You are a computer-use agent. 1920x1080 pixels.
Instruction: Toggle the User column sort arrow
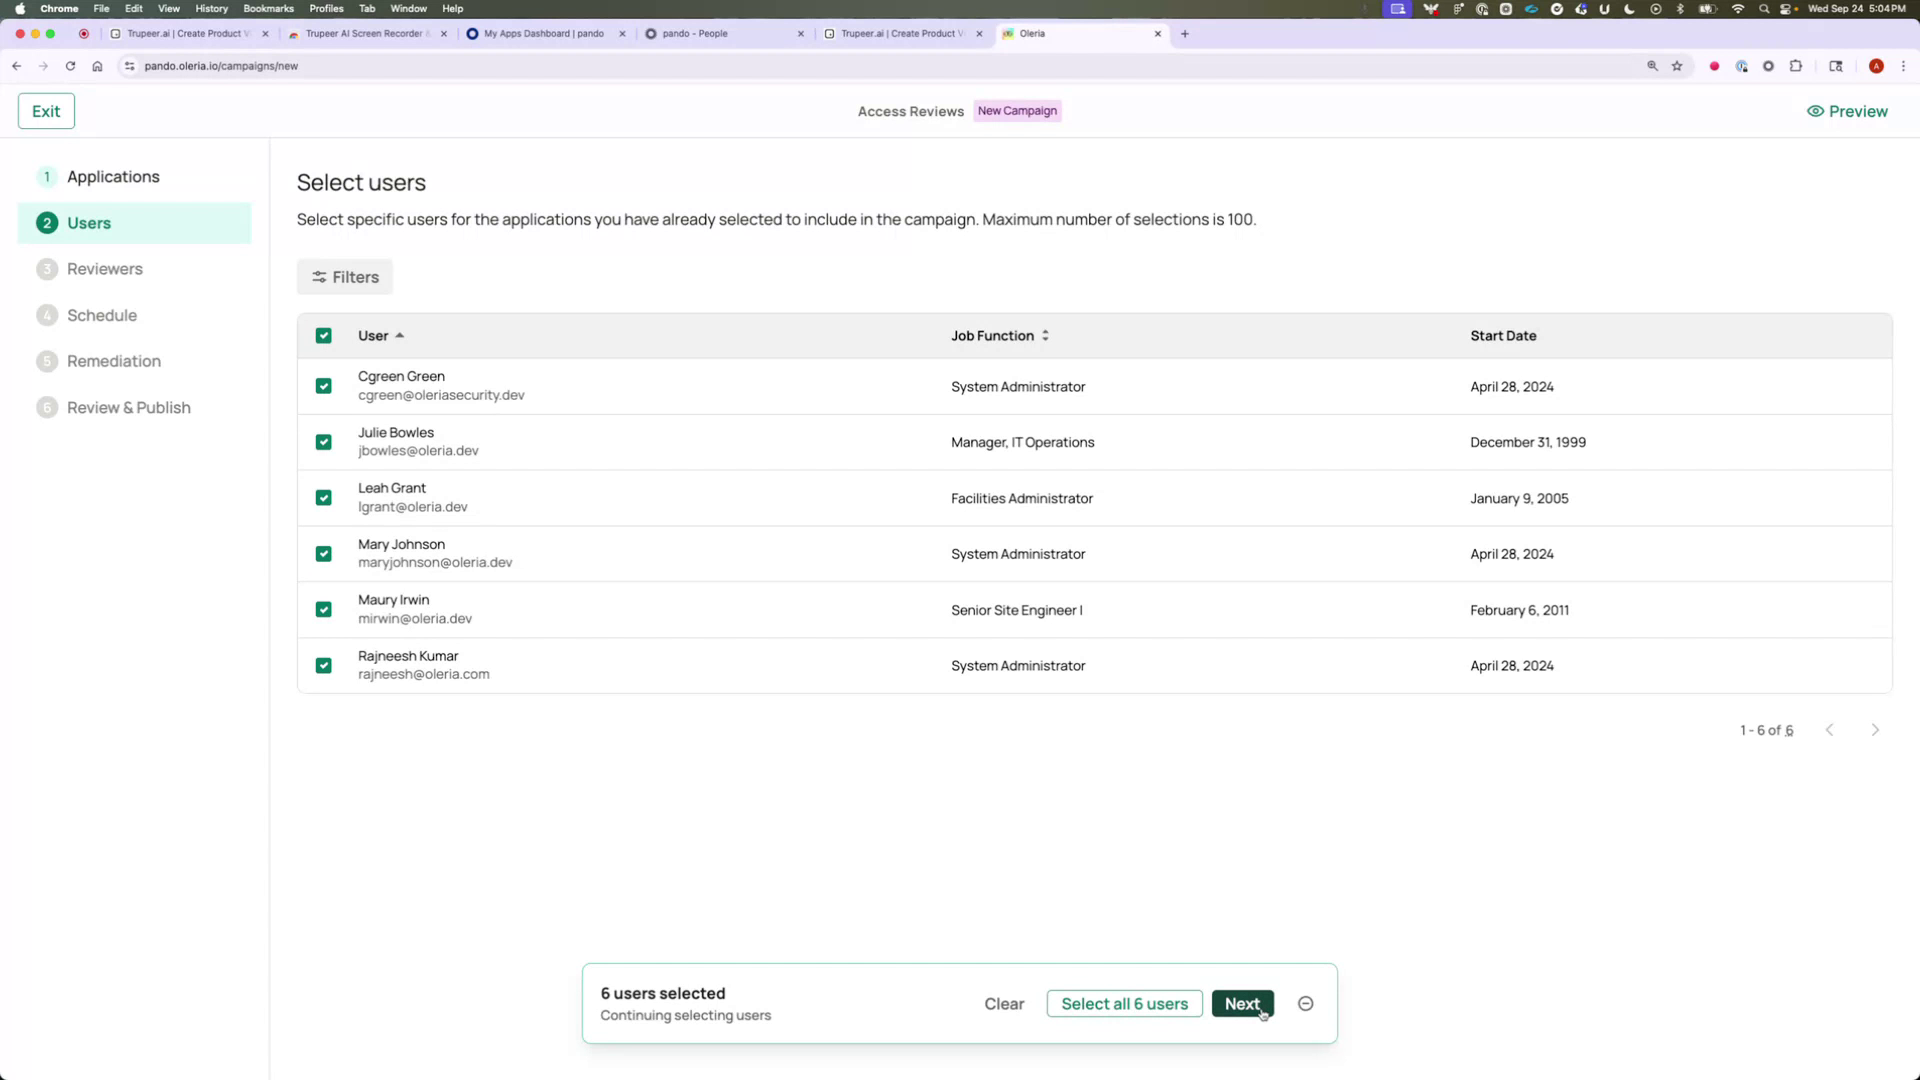[x=399, y=336]
